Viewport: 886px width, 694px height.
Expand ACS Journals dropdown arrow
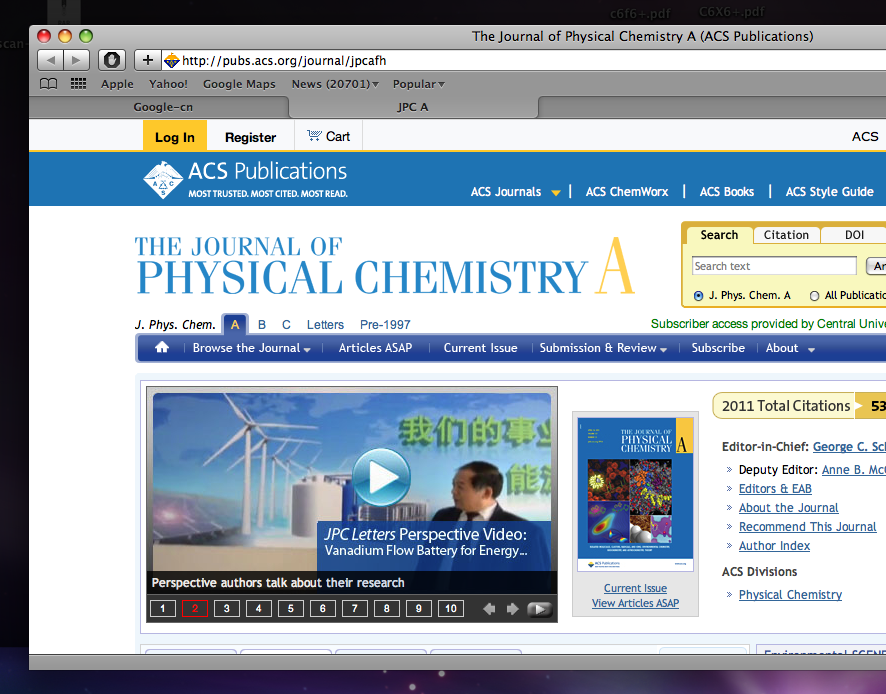[556, 193]
